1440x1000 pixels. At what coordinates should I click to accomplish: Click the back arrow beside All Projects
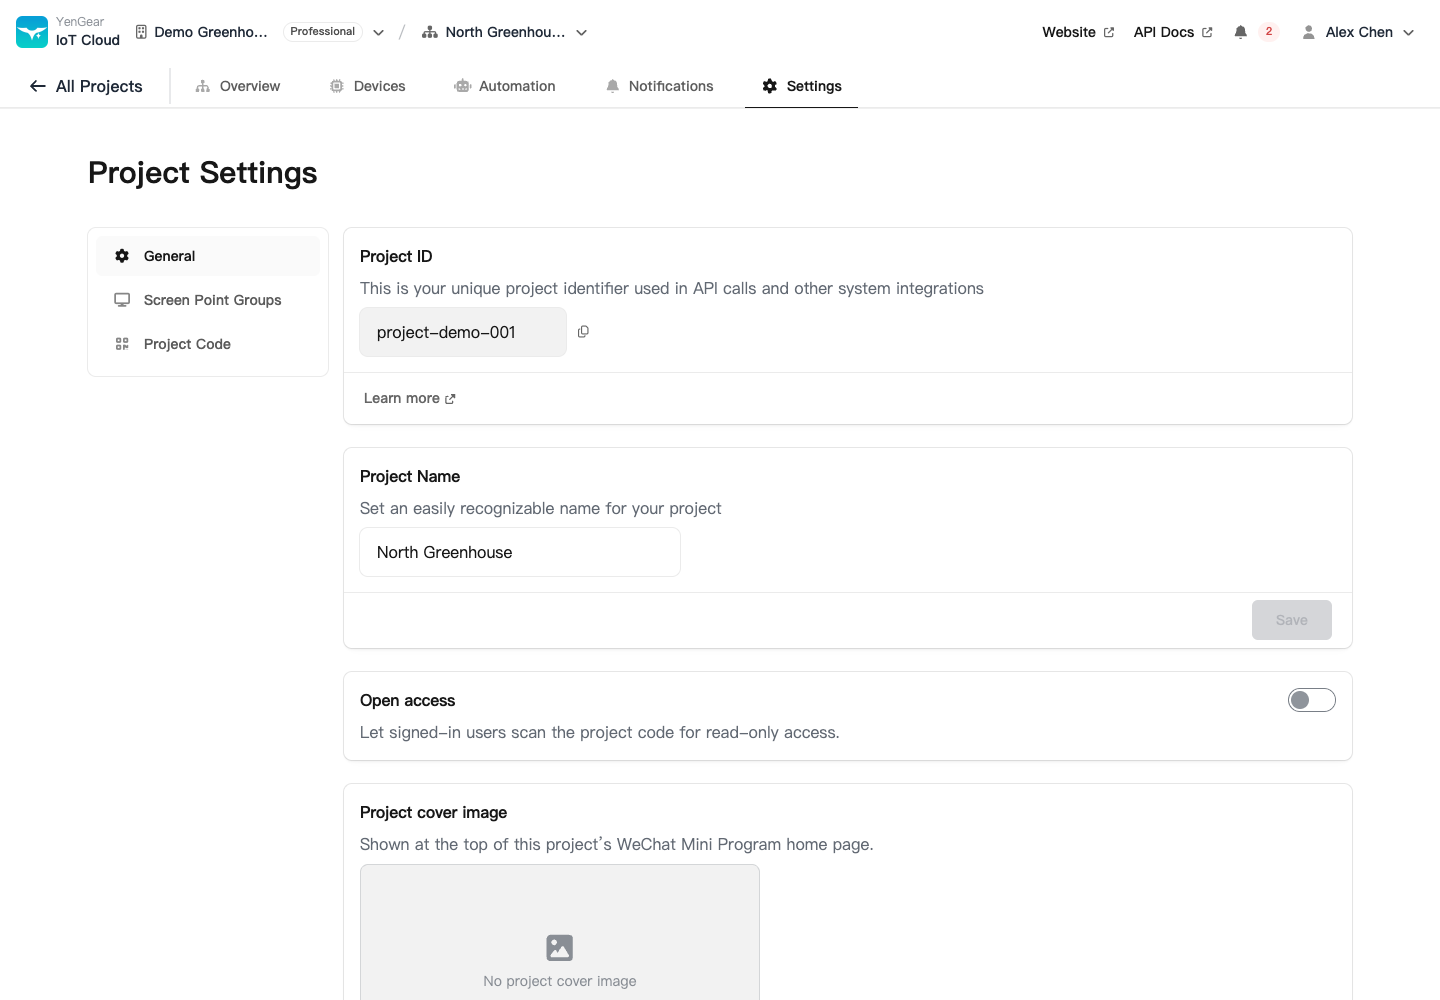coord(38,86)
